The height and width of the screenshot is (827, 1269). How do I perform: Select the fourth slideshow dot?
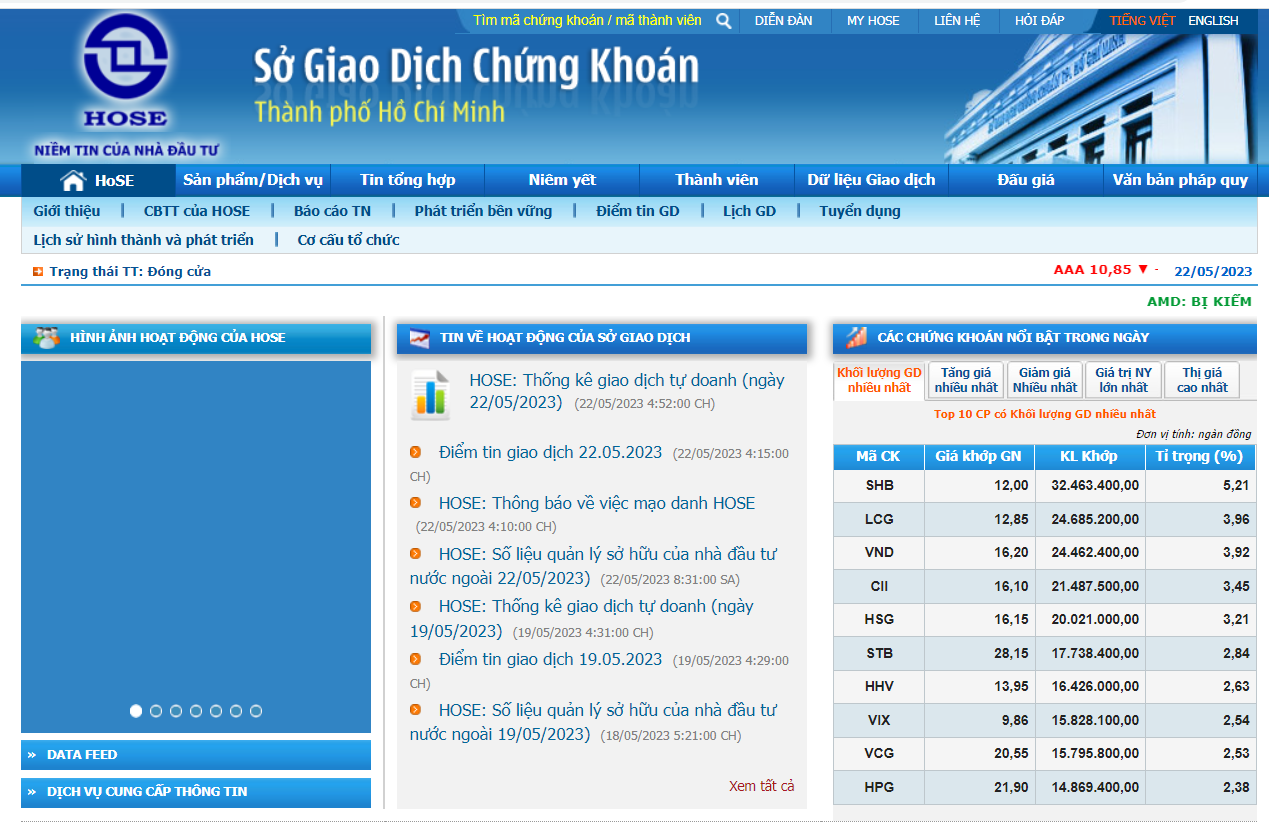(196, 711)
